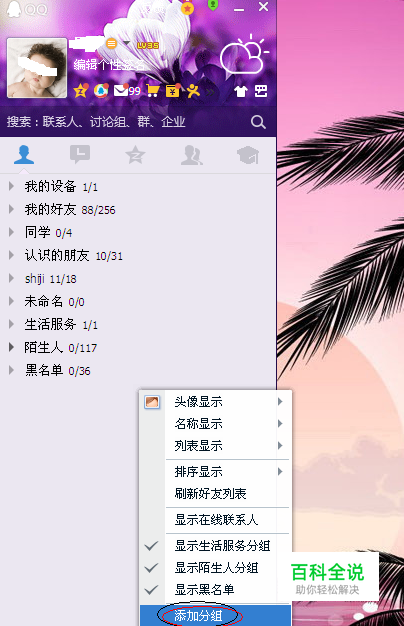Open 名称显示 submenu
Screen dimensions: 404x626
(x=216, y=424)
